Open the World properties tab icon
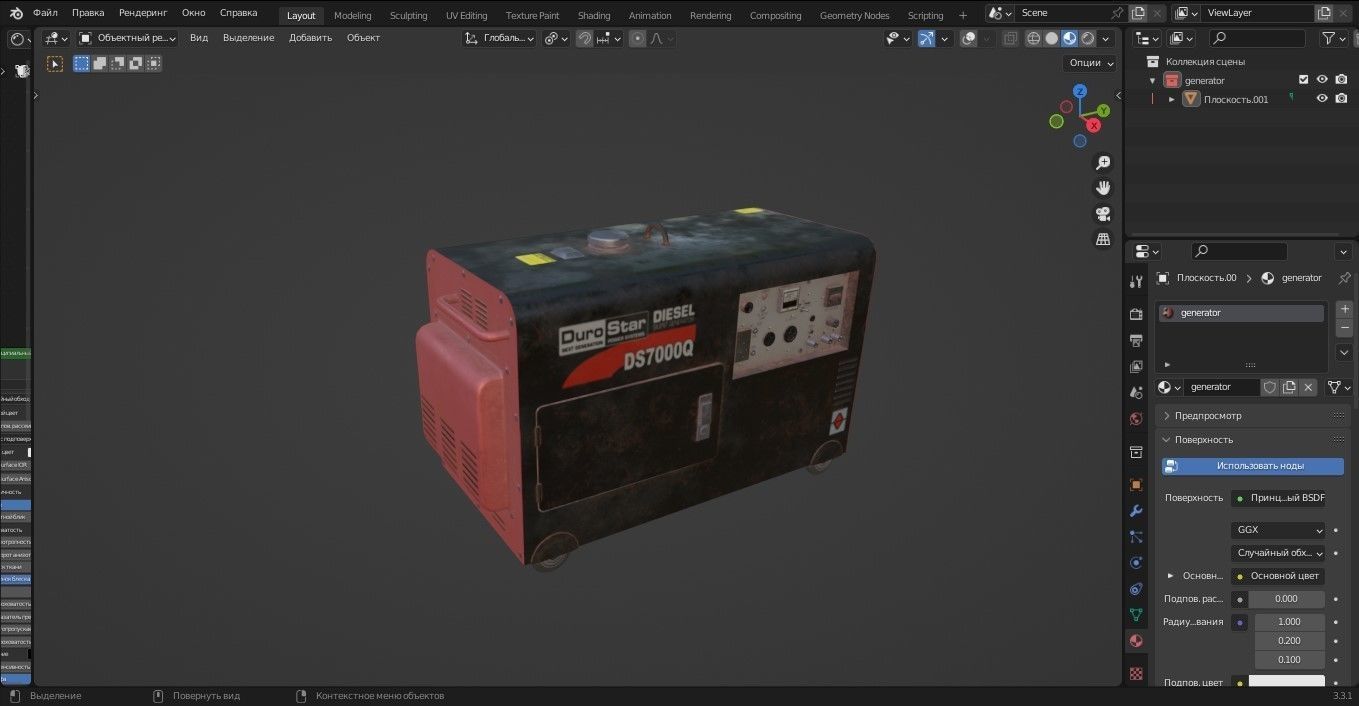 1136,419
